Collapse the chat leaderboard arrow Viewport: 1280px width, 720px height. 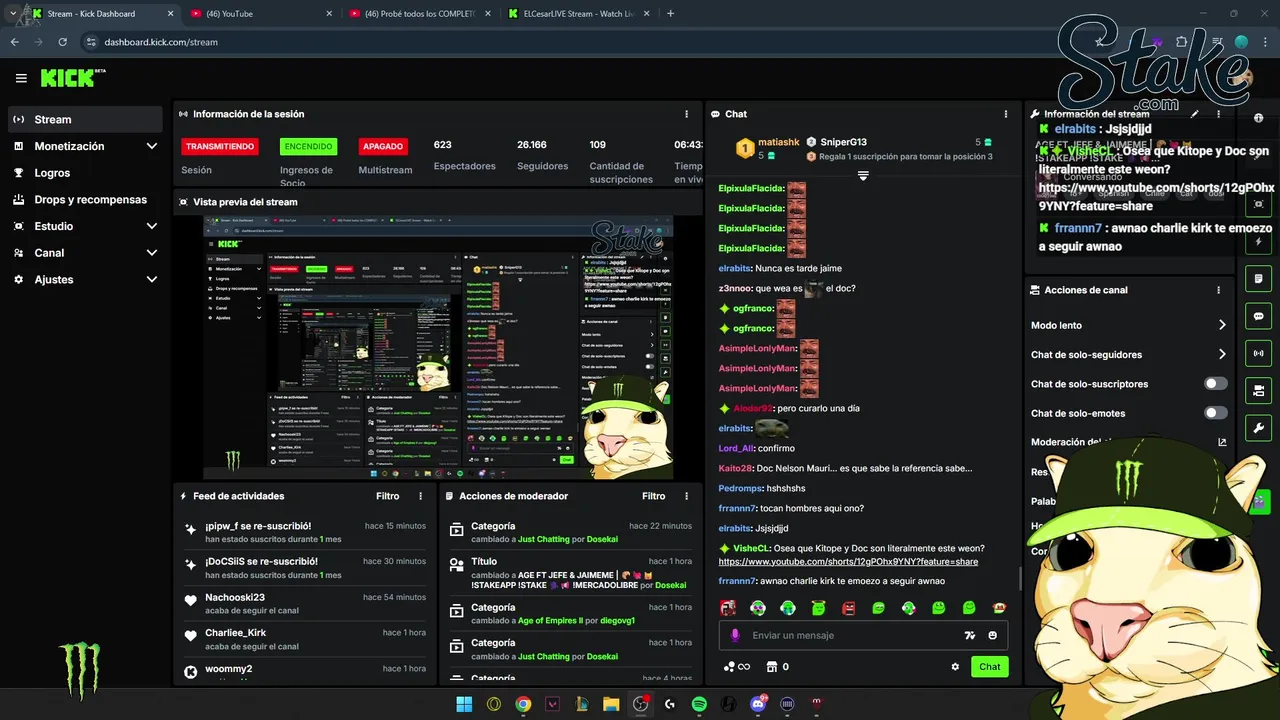863,175
